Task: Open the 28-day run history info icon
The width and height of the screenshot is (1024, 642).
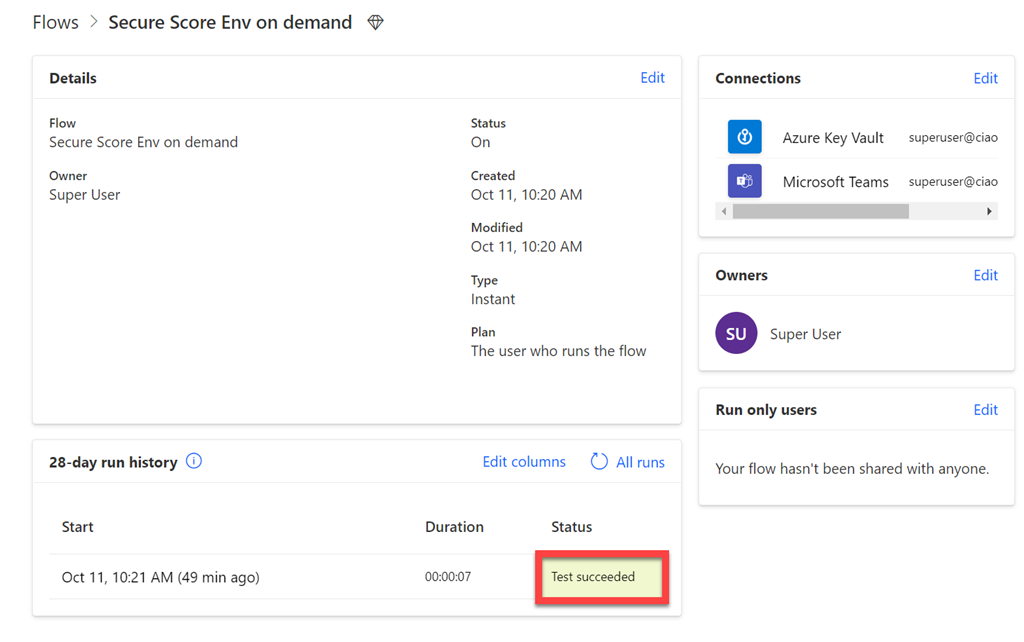Action: pos(194,461)
